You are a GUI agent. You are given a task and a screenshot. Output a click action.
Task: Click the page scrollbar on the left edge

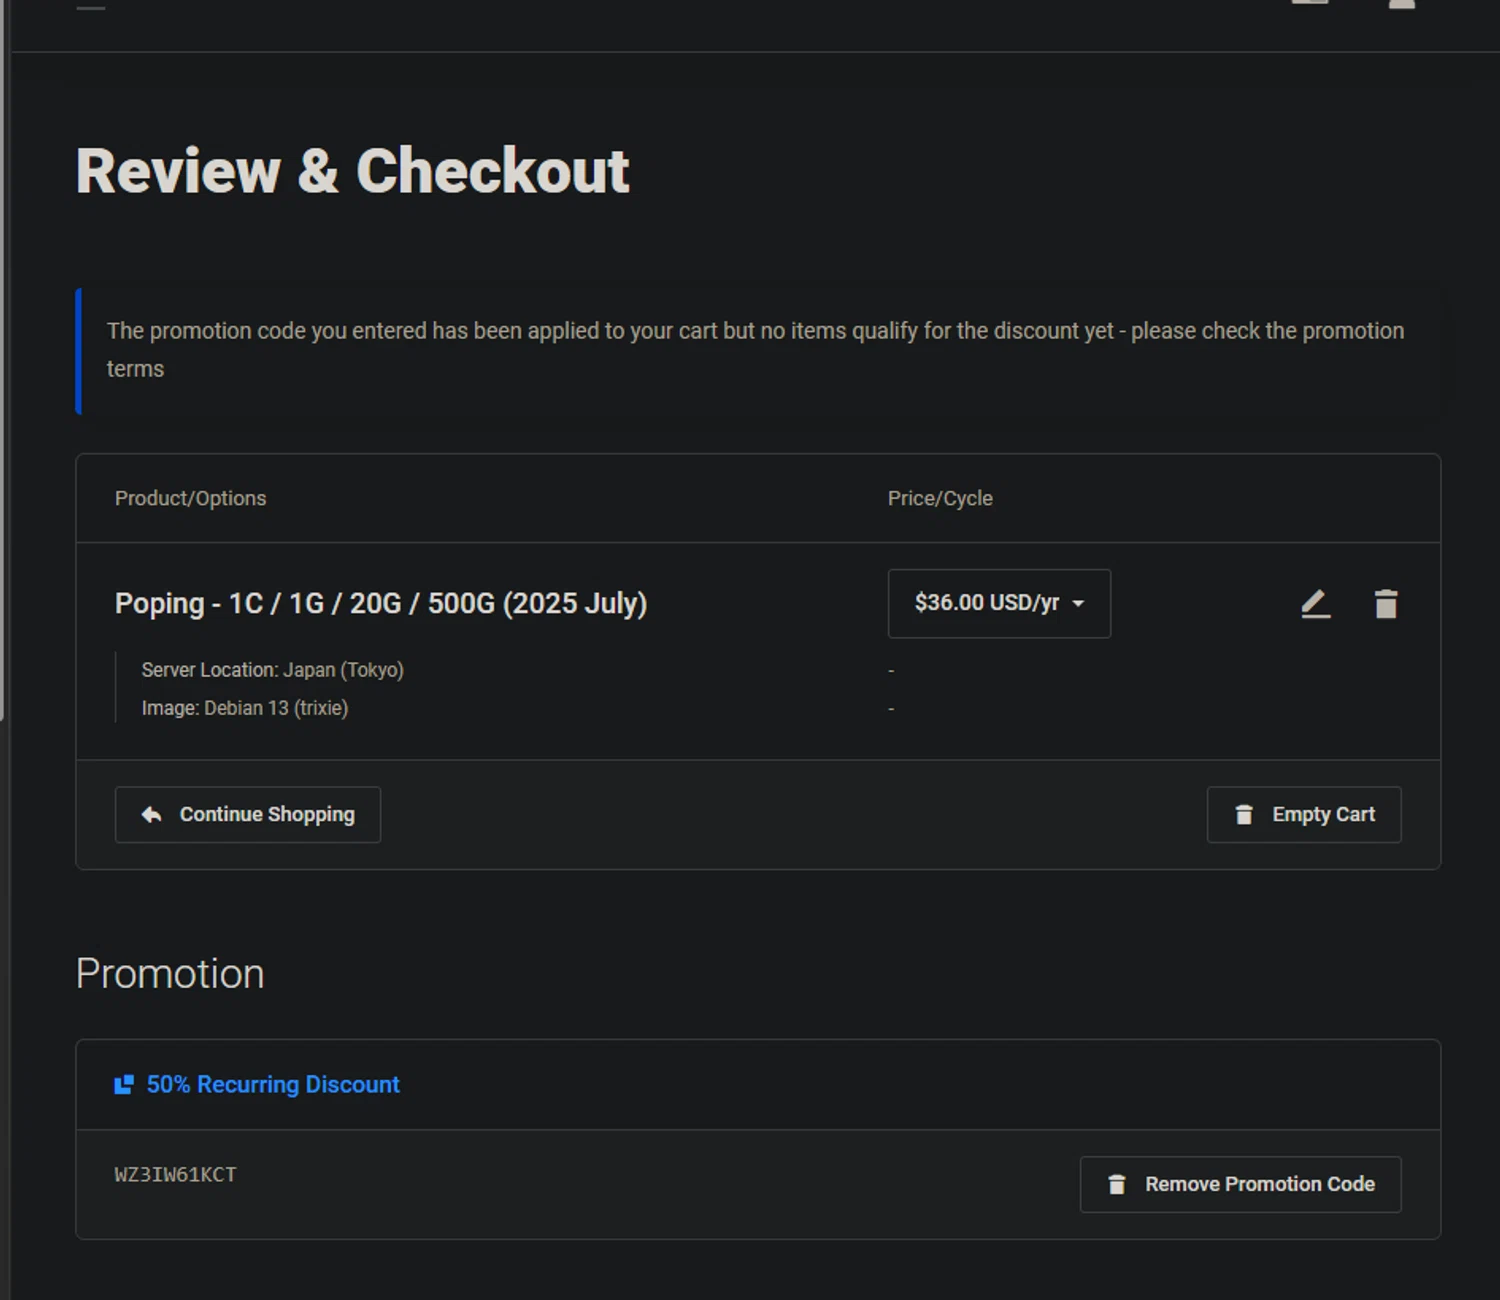click(3, 400)
